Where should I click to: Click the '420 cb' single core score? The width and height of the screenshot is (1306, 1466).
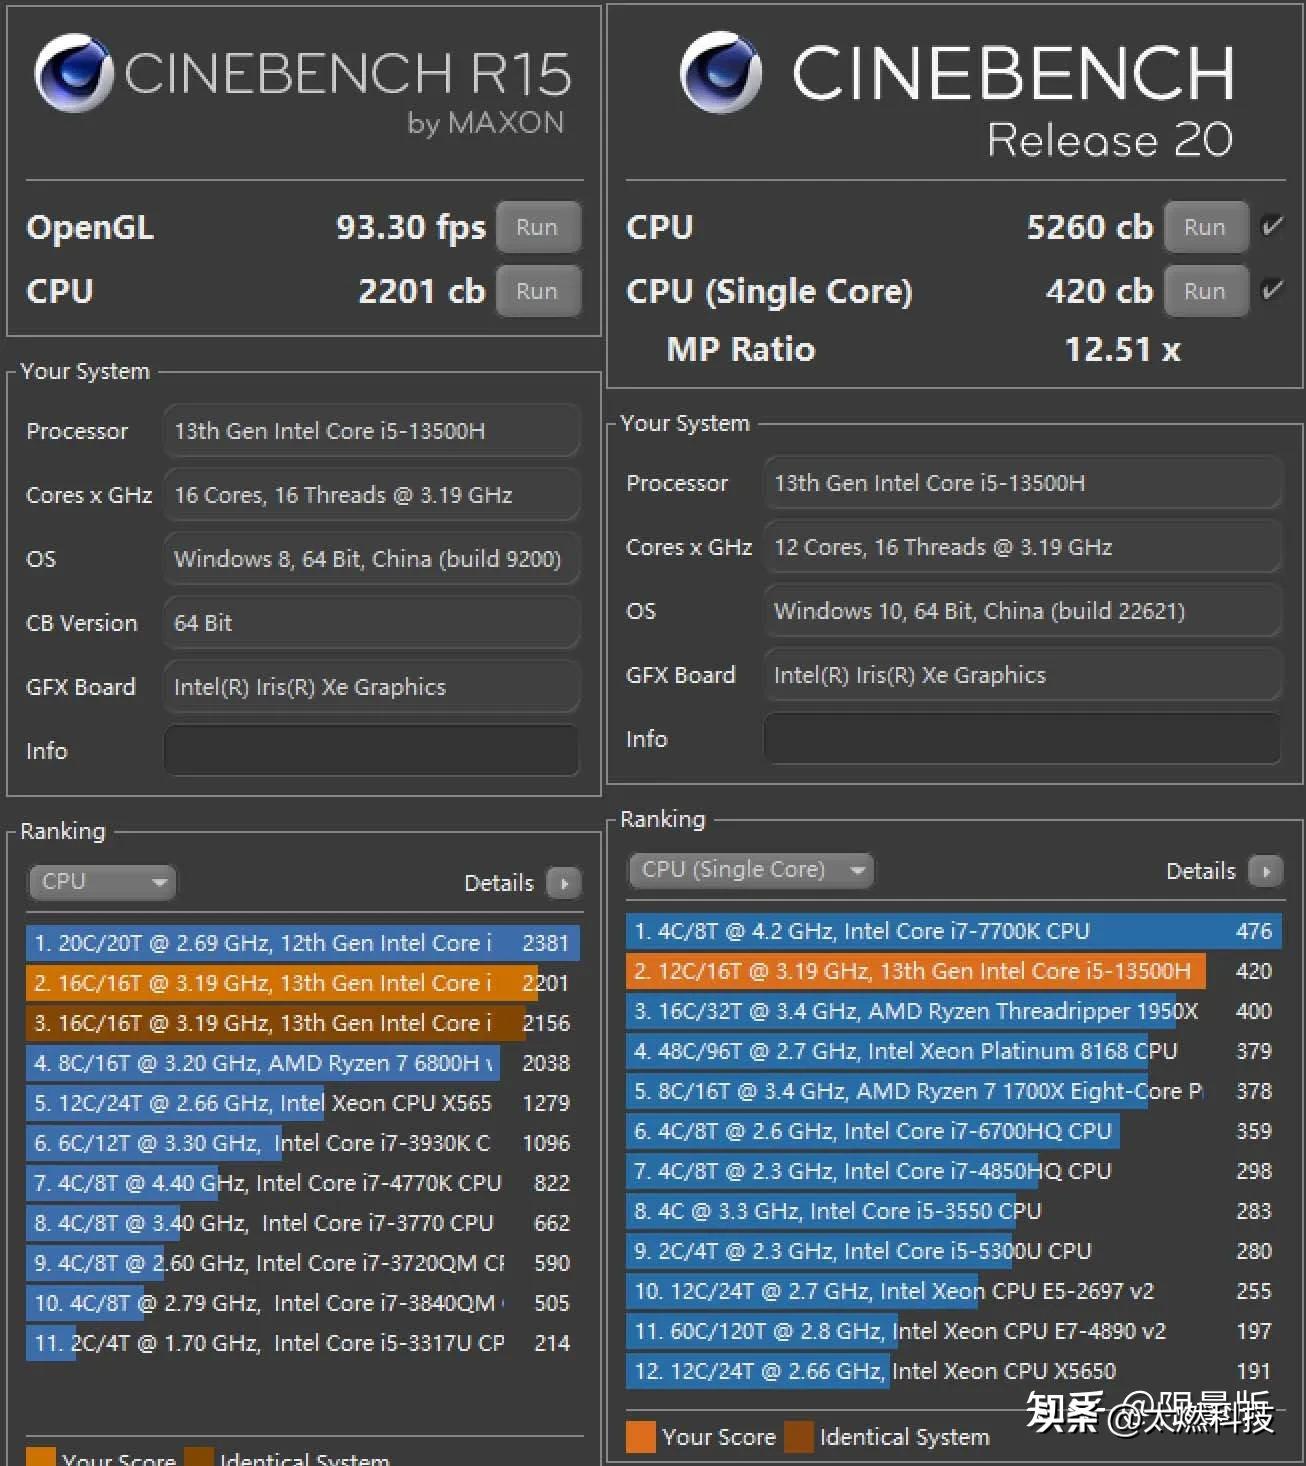coord(1100,291)
